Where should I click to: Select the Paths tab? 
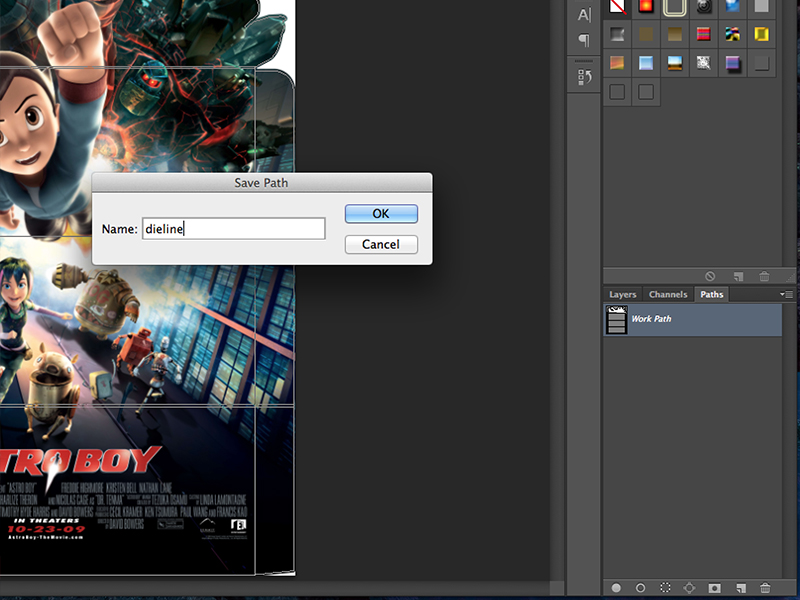712,294
